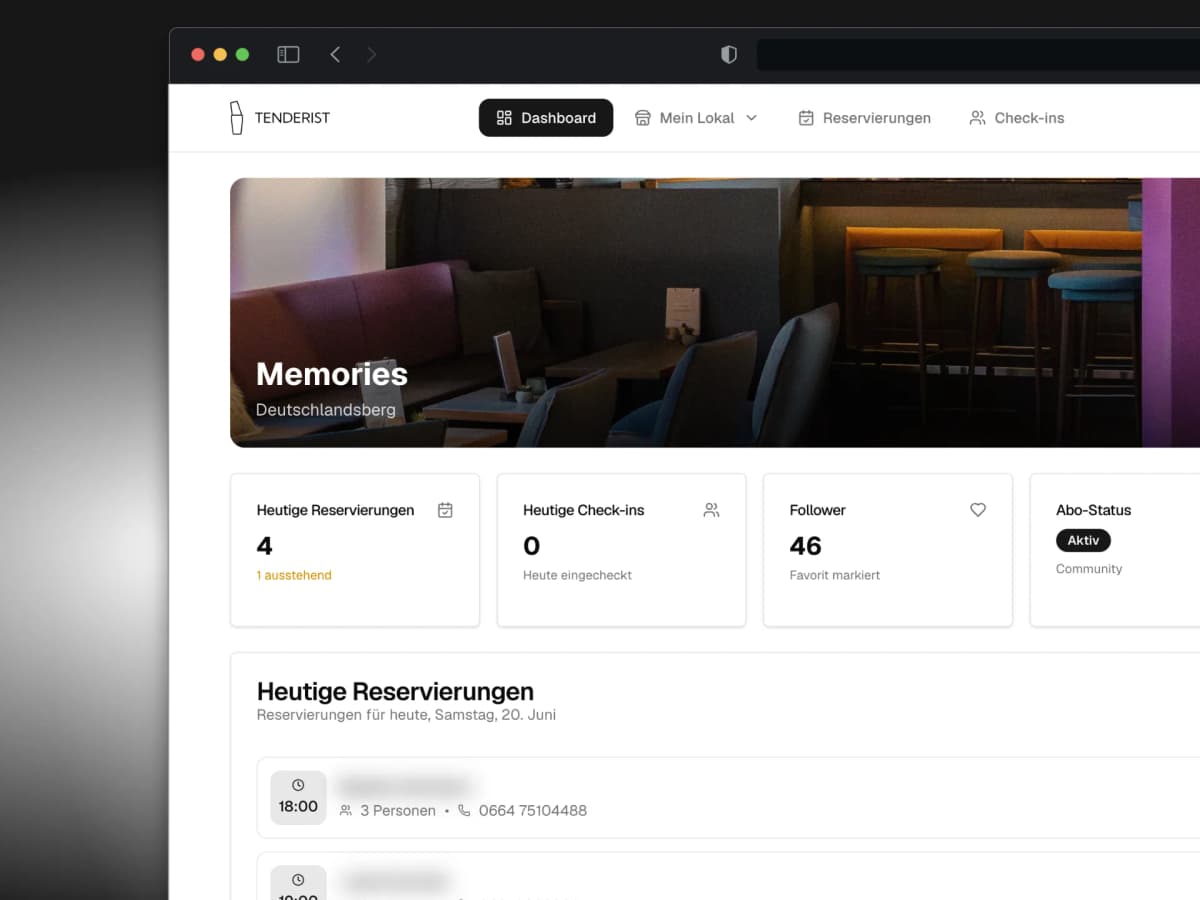Click the heart icon in Follower card
The width and height of the screenshot is (1200, 900).
[x=978, y=510]
